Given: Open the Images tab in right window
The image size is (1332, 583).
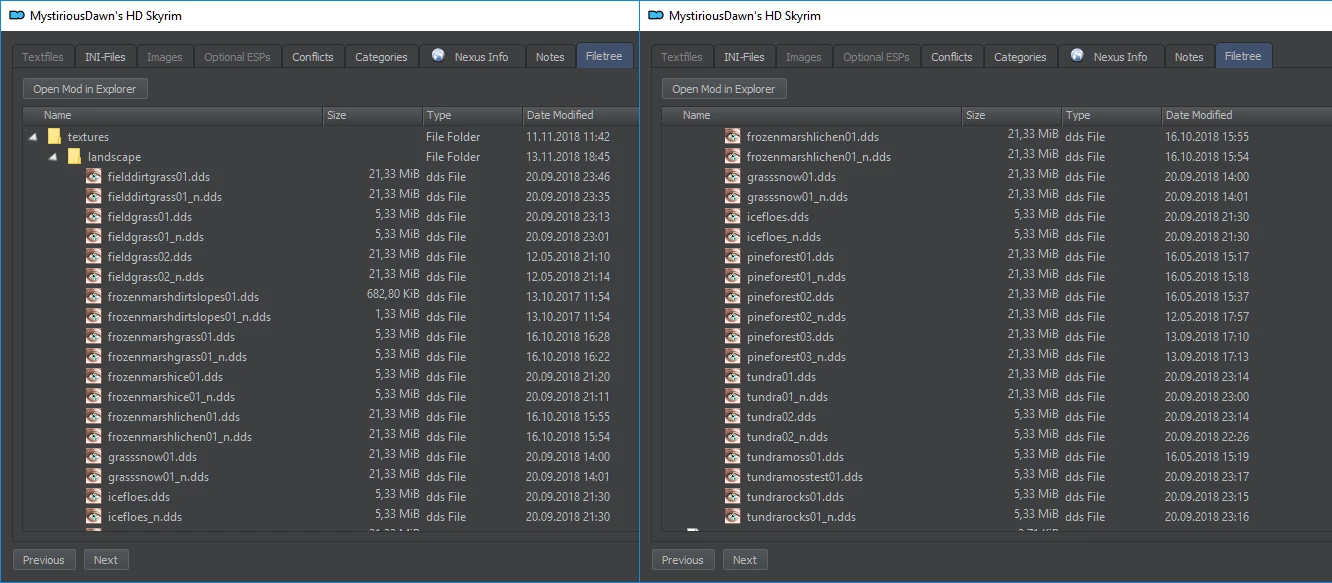Looking at the screenshot, I should click(804, 57).
